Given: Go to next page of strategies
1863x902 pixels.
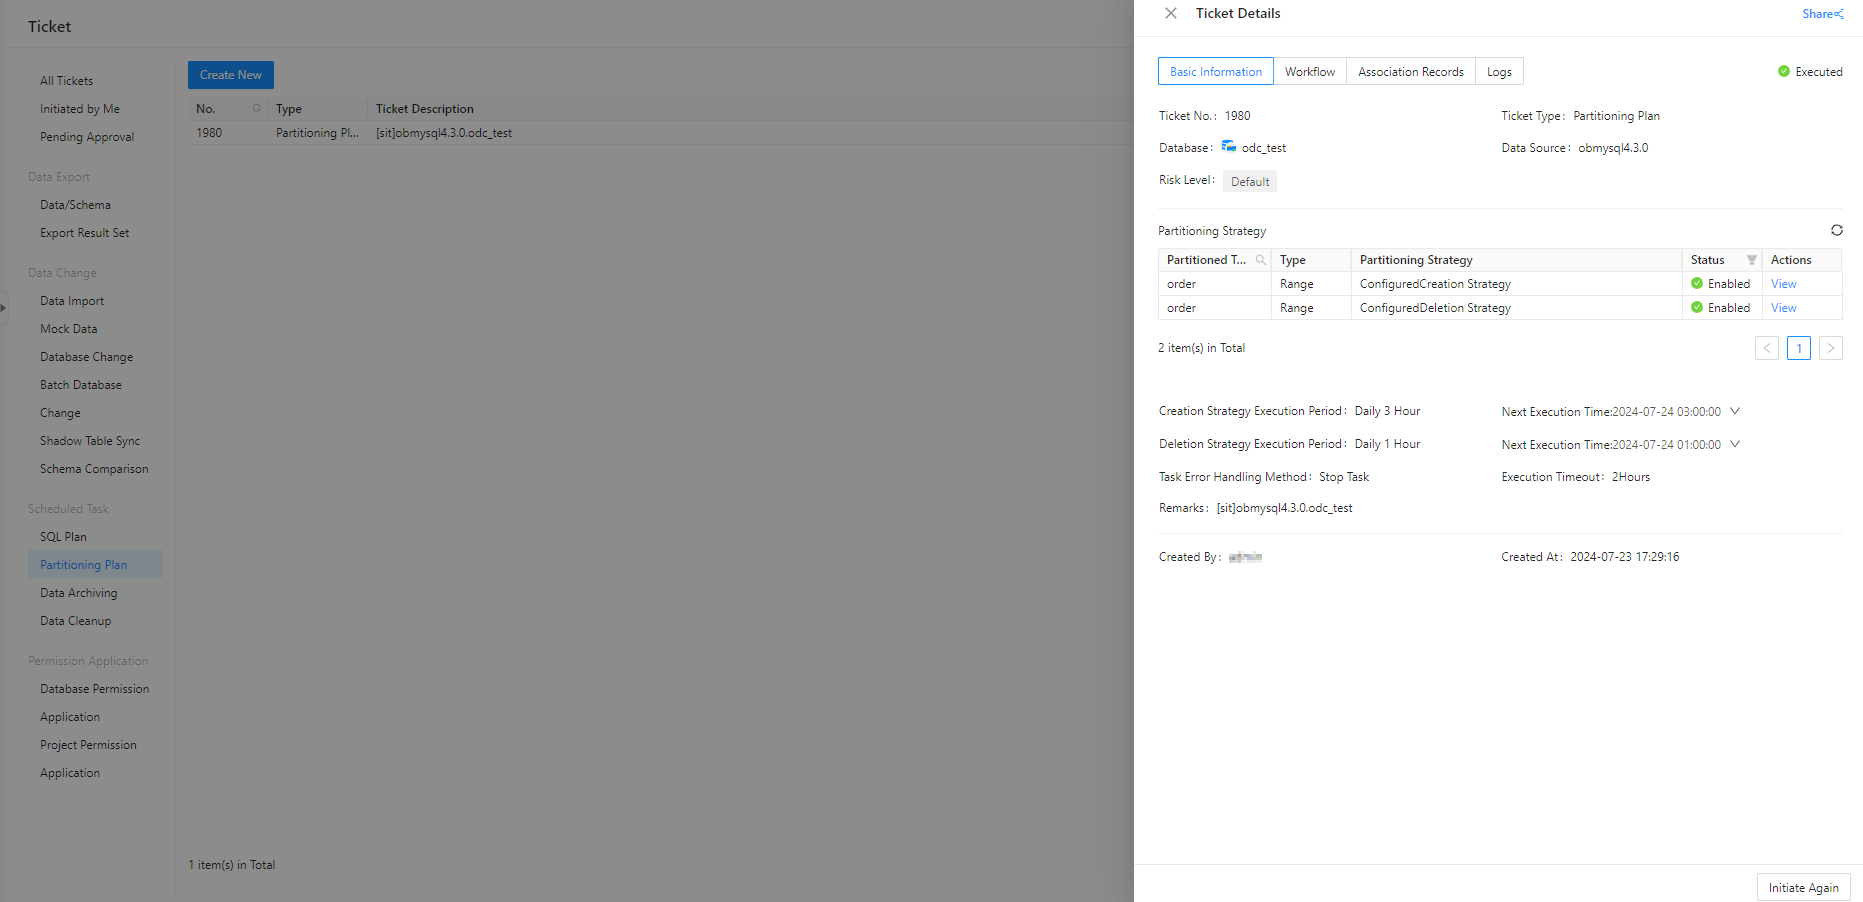Looking at the screenshot, I should tap(1830, 348).
